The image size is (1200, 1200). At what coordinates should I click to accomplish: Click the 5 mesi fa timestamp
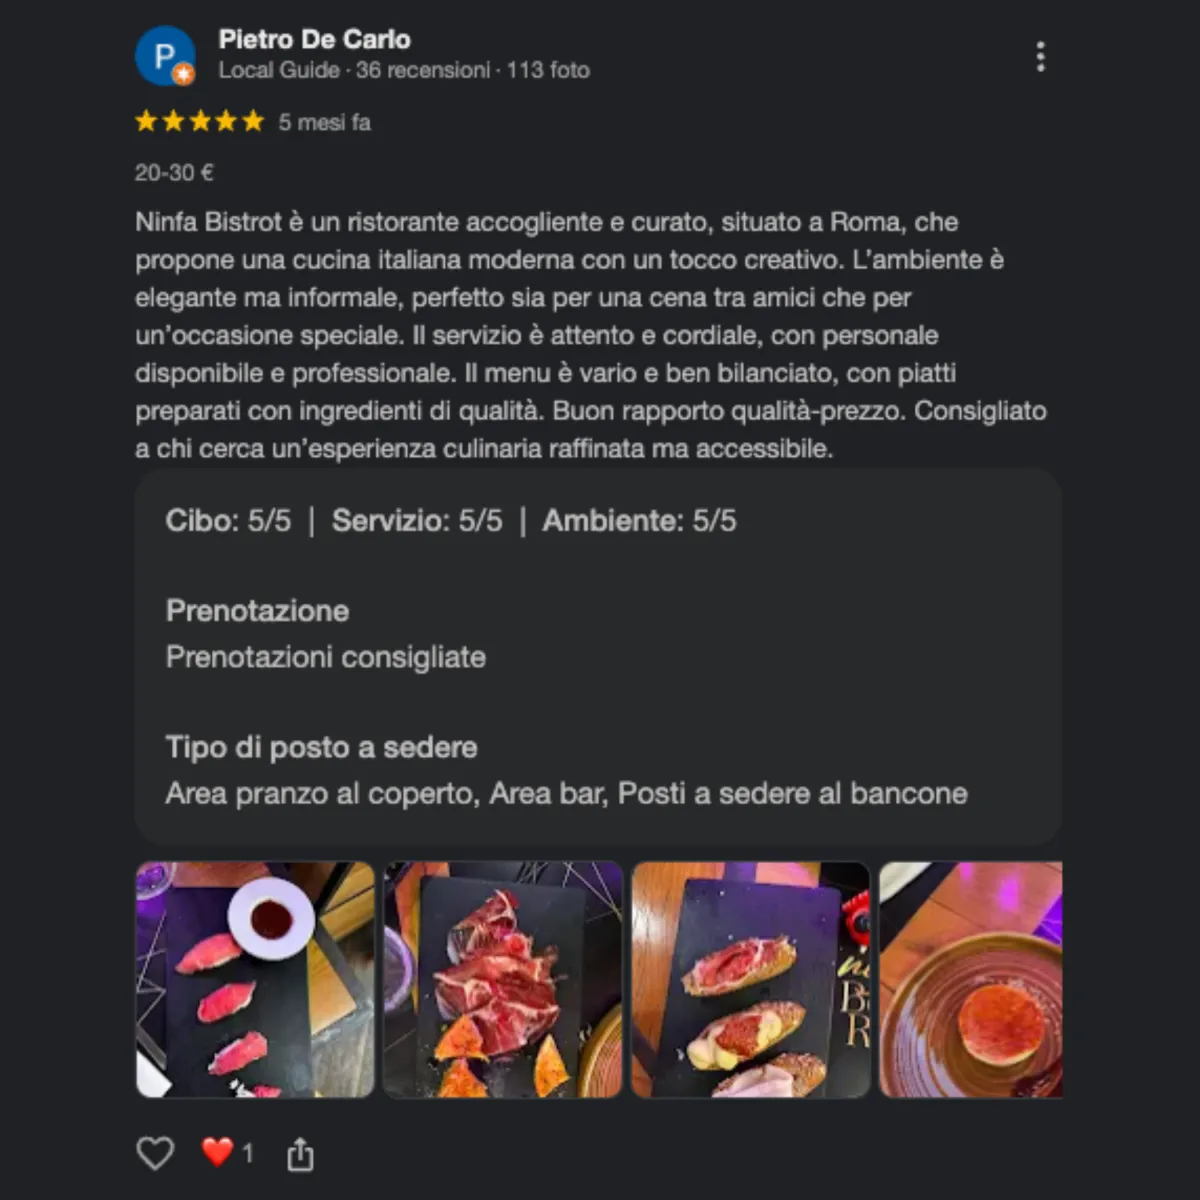pyautogui.click(x=324, y=122)
